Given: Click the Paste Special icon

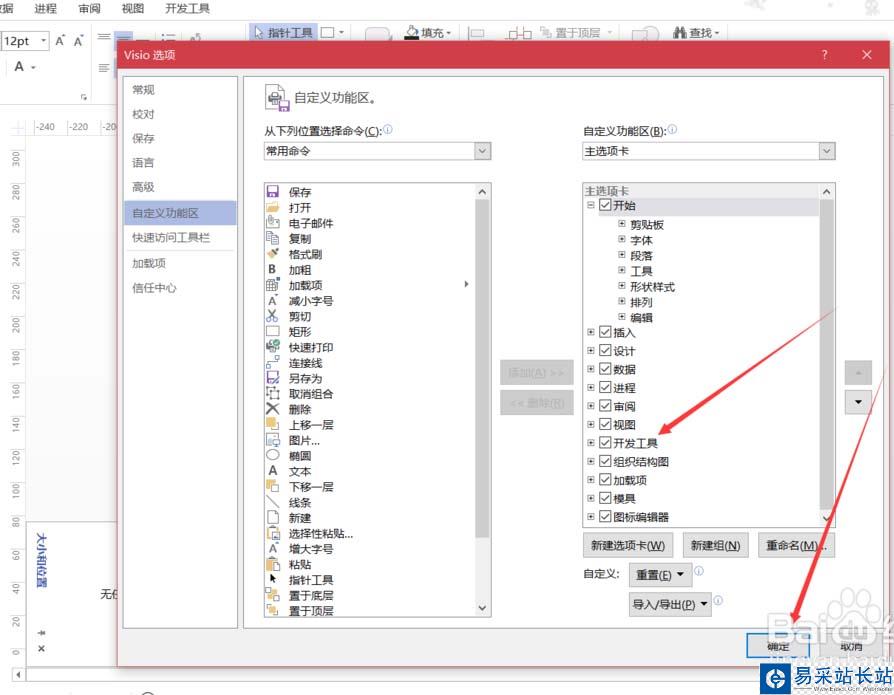Looking at the screenshot, I should (x=273, y=533).
